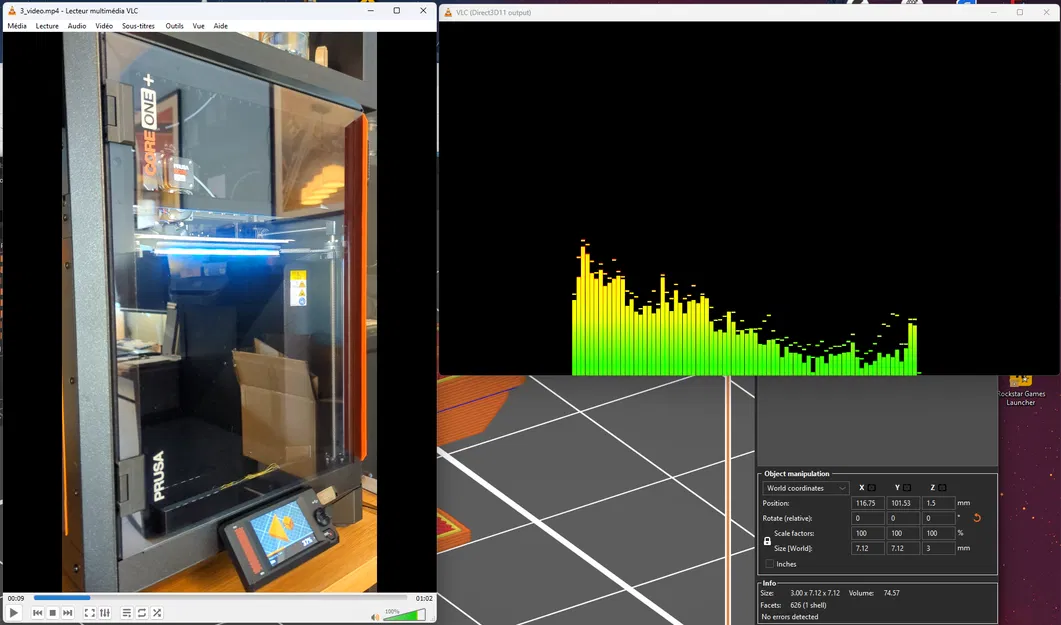Toggle VLC fullscreen mode
Viewport: 1061px width, 625px height.
(x=89, y=613)
